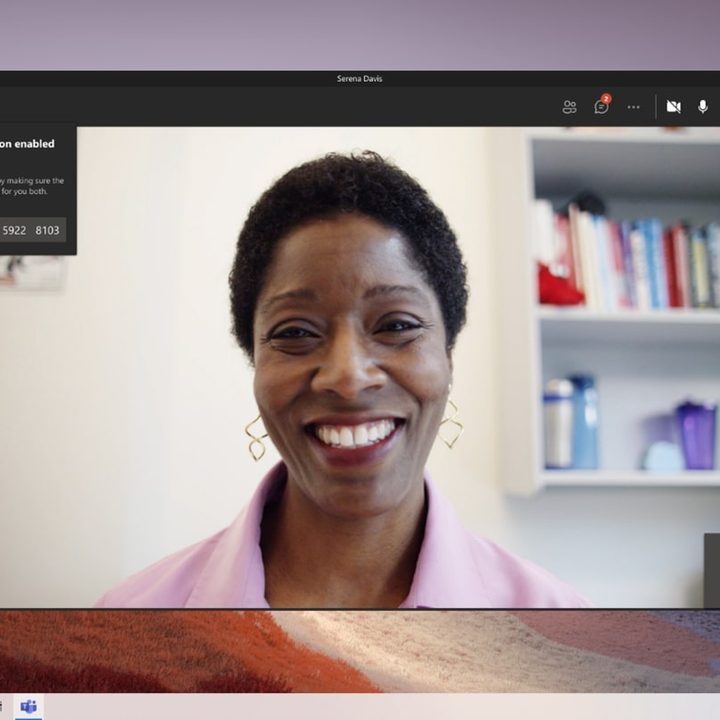Select the security code group 5922

tap(14, 230)
